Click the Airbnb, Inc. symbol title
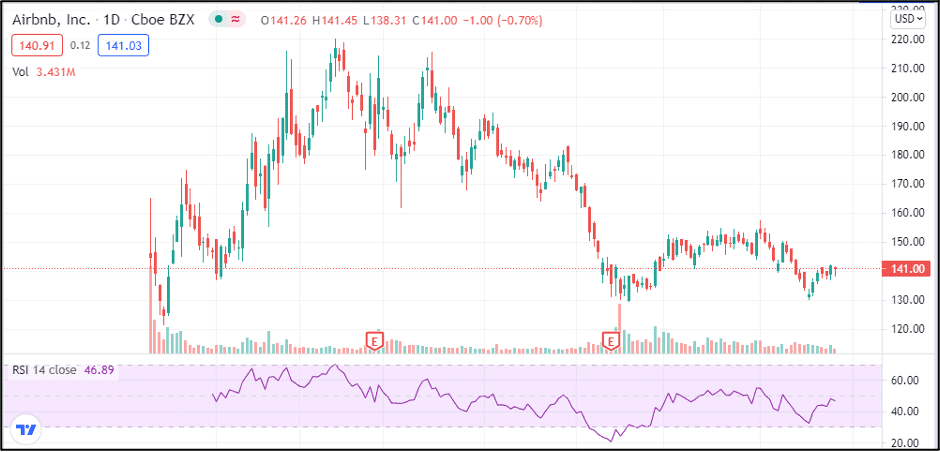The image size is (940, 452). [50, 20]
